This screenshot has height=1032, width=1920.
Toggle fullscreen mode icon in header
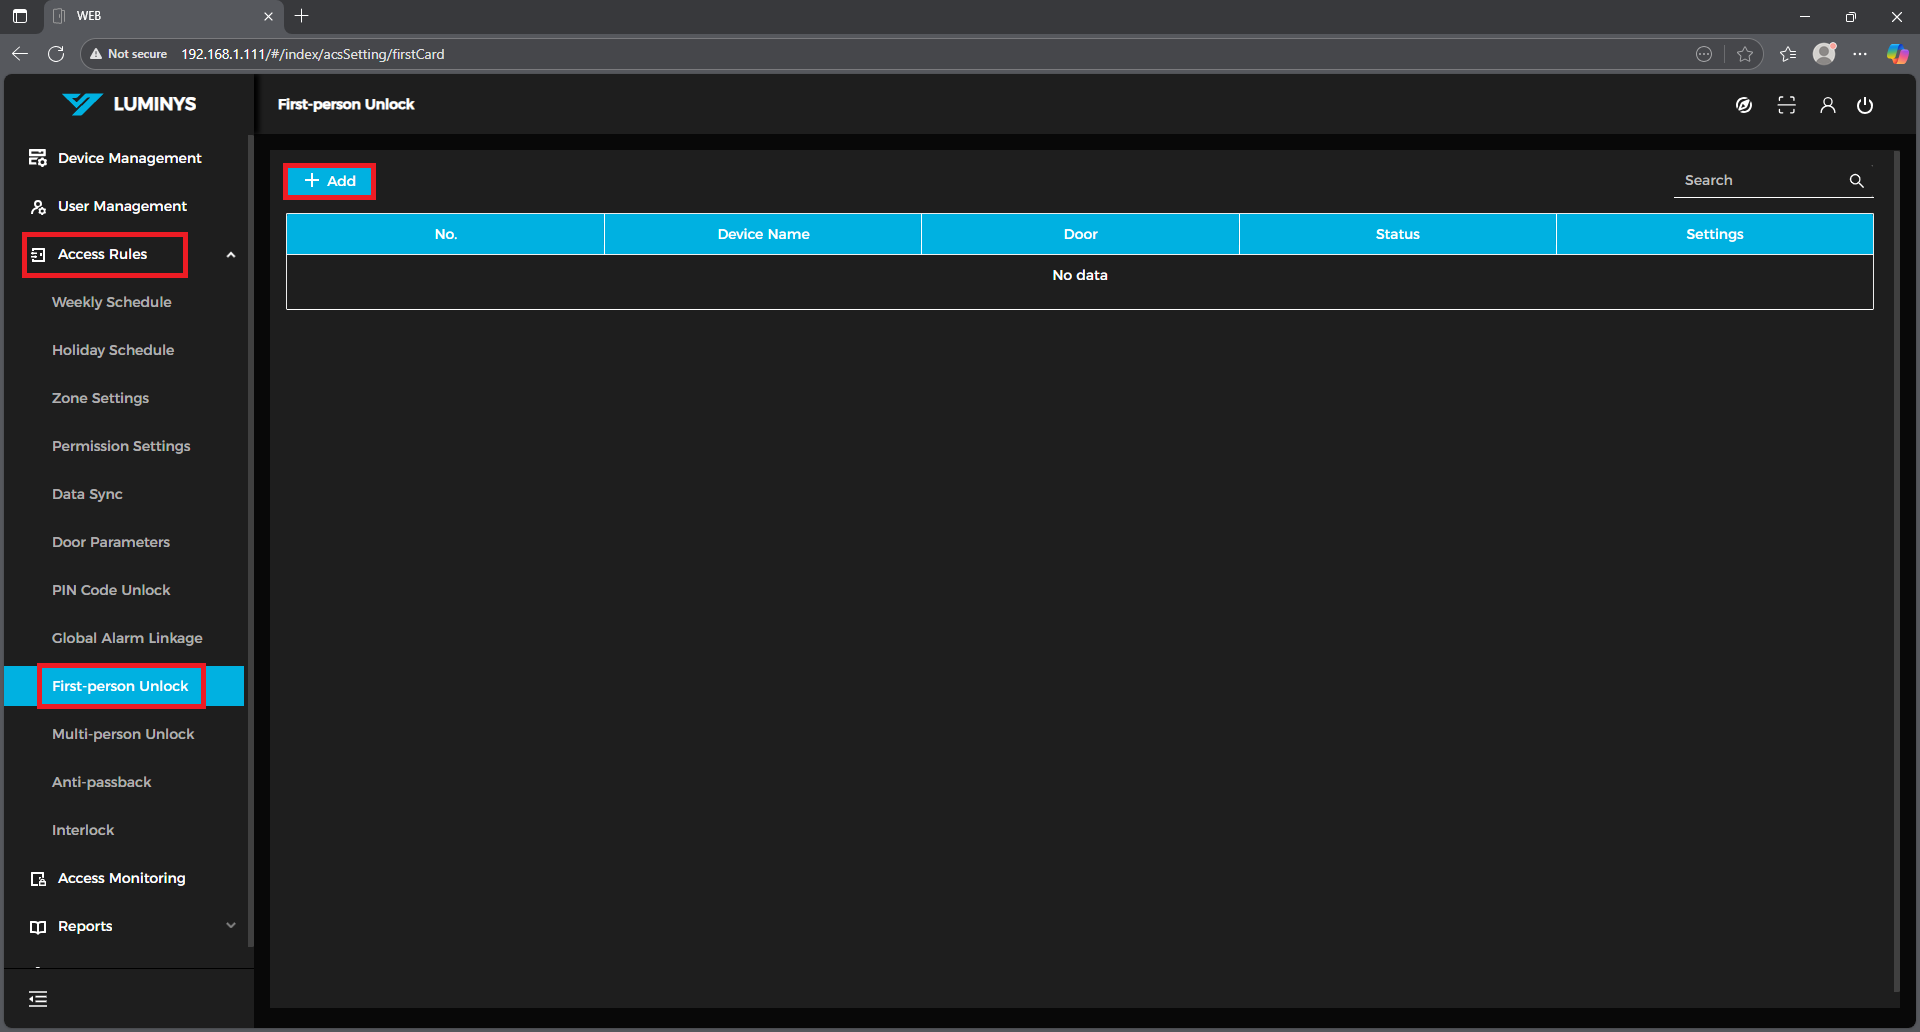1786,105
